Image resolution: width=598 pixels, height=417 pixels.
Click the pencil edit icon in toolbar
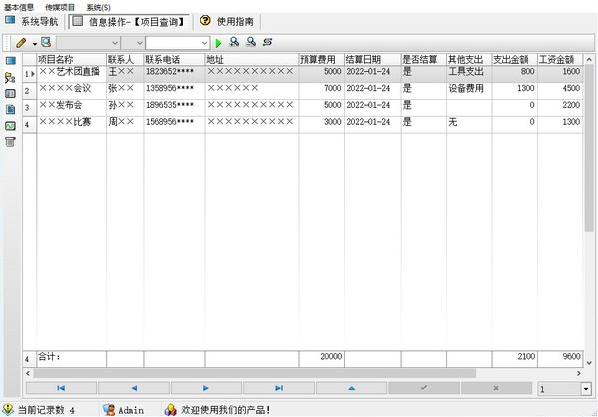21,42
